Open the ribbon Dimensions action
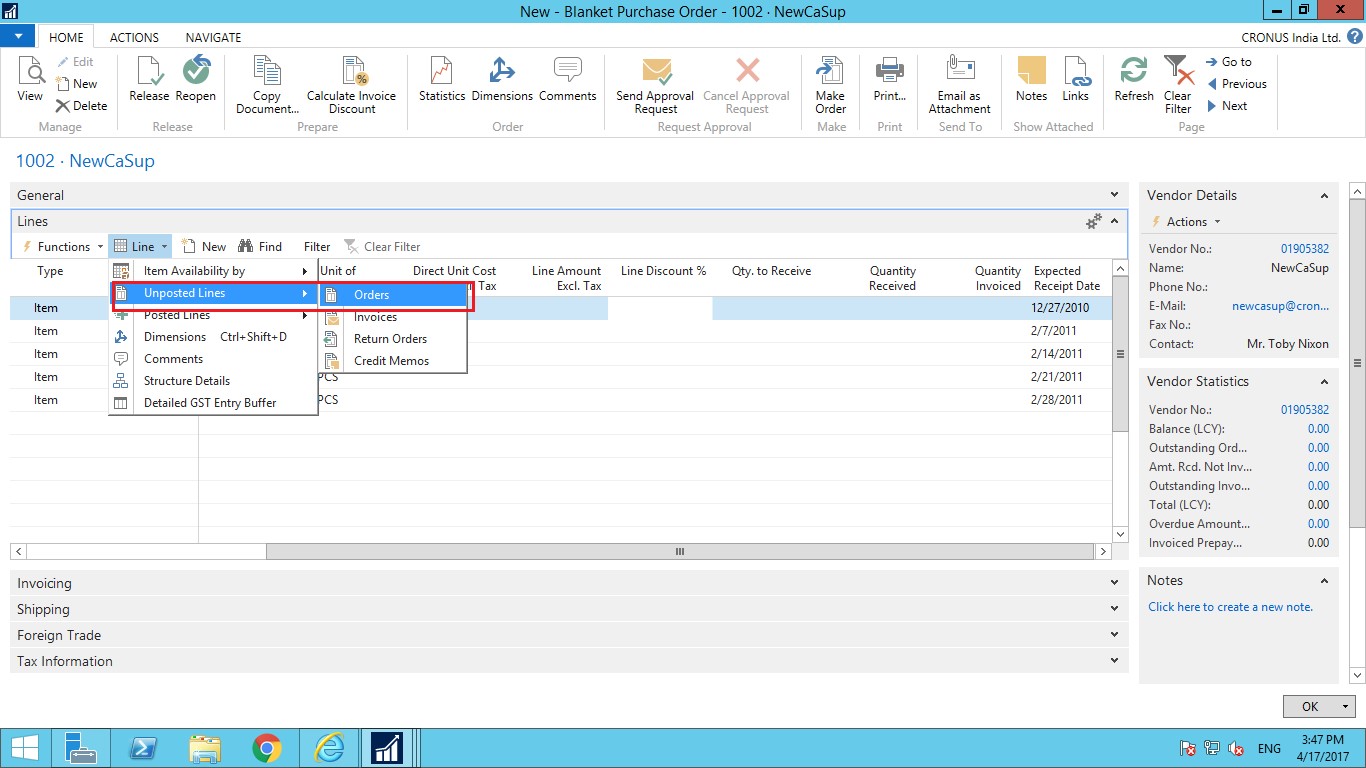1366x768 pixels. coord(502,80)
